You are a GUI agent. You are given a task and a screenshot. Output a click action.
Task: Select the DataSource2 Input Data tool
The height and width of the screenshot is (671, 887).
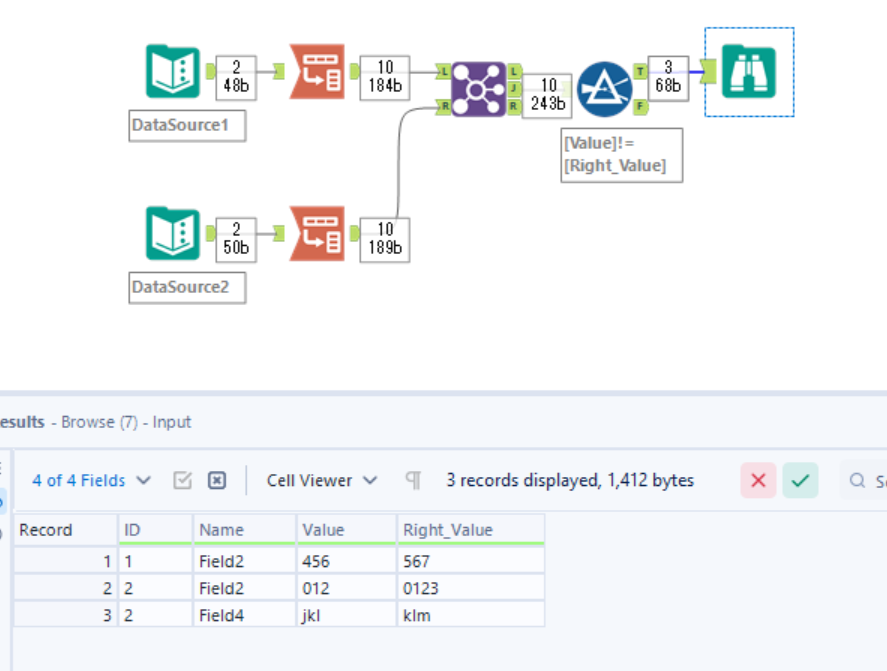(174, 232)
